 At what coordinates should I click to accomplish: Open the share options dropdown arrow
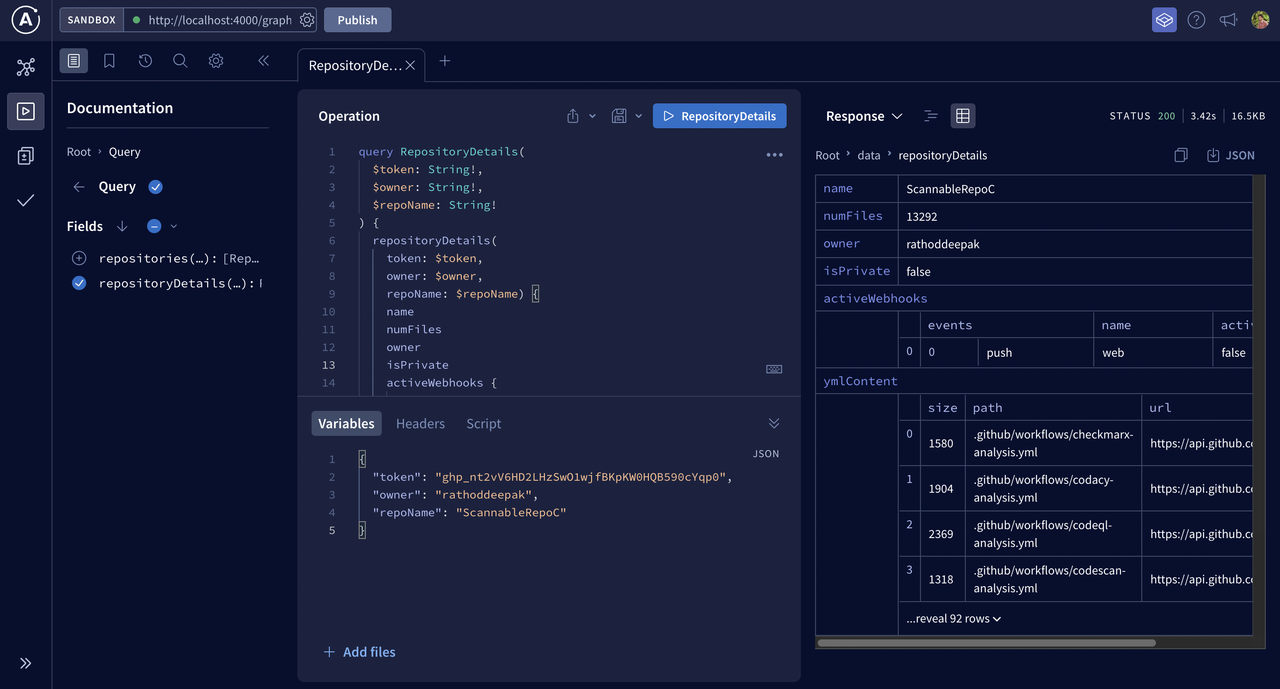pos(592,116)
